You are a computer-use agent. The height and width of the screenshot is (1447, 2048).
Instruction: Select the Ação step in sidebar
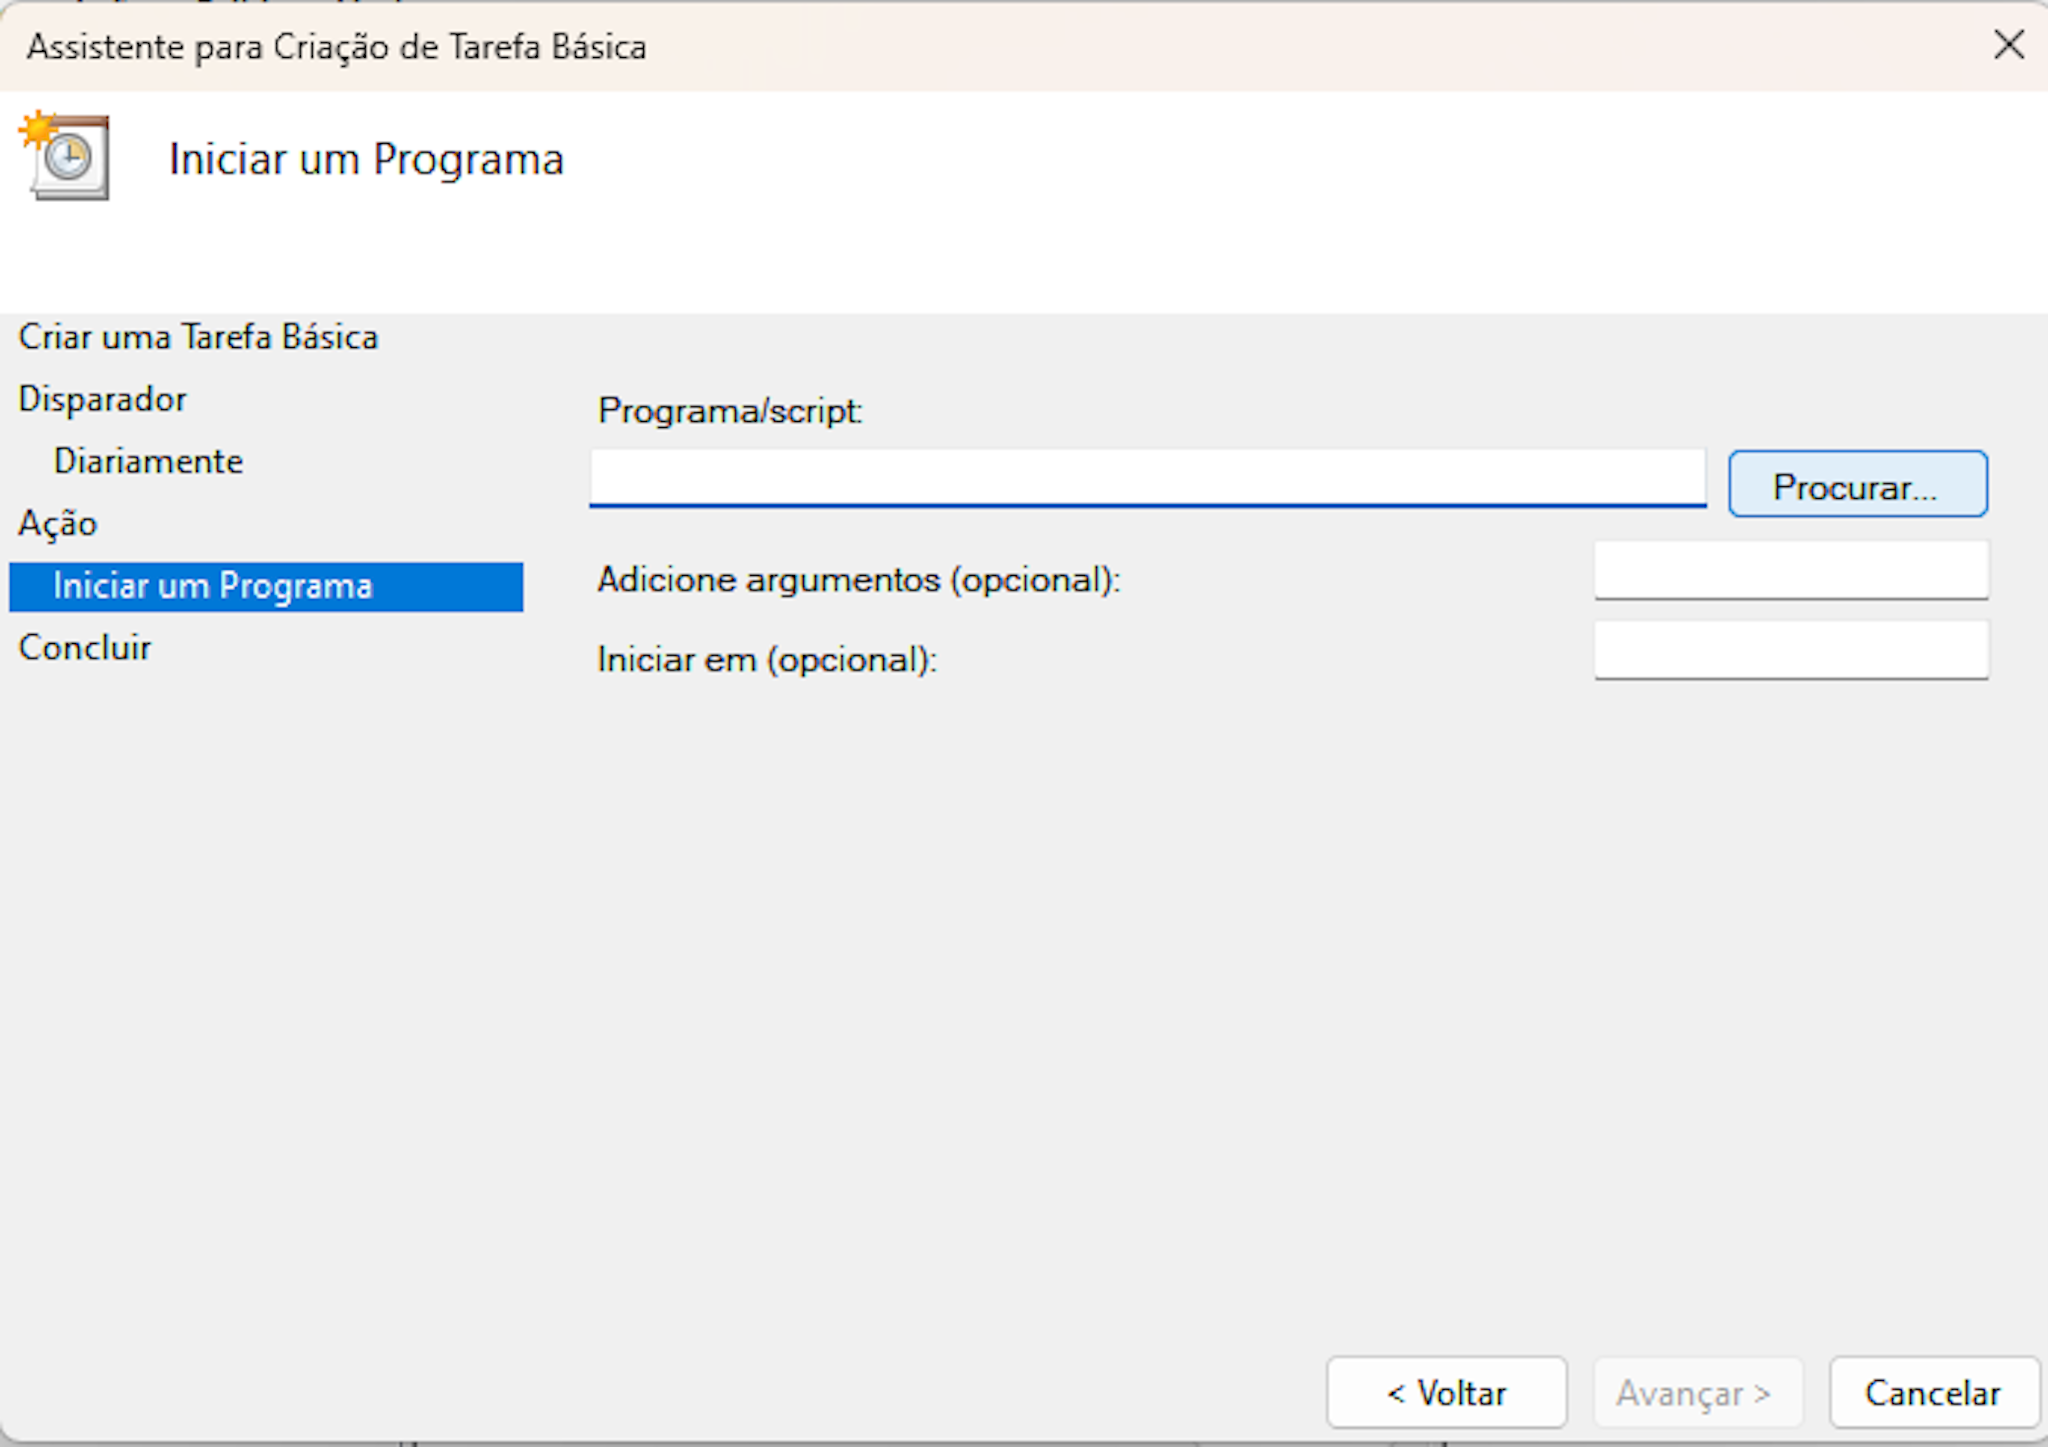[57, 523]
